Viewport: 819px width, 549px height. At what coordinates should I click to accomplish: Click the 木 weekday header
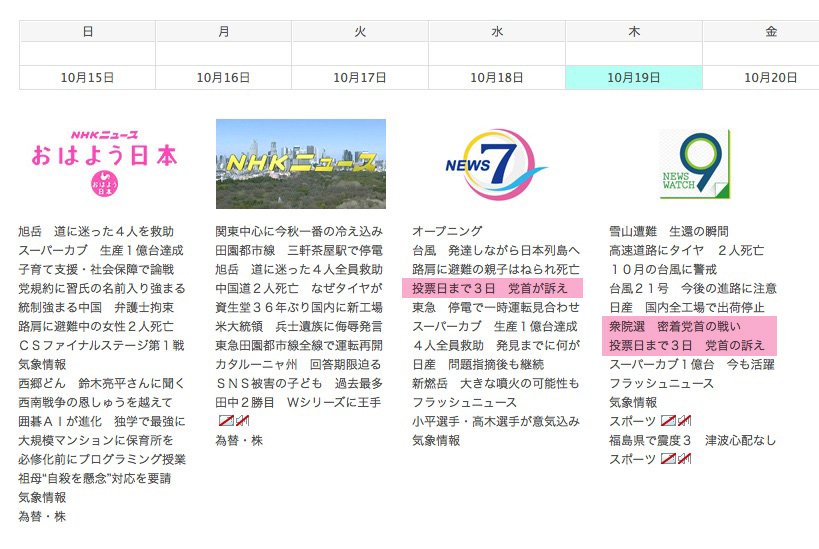[634, 31]
